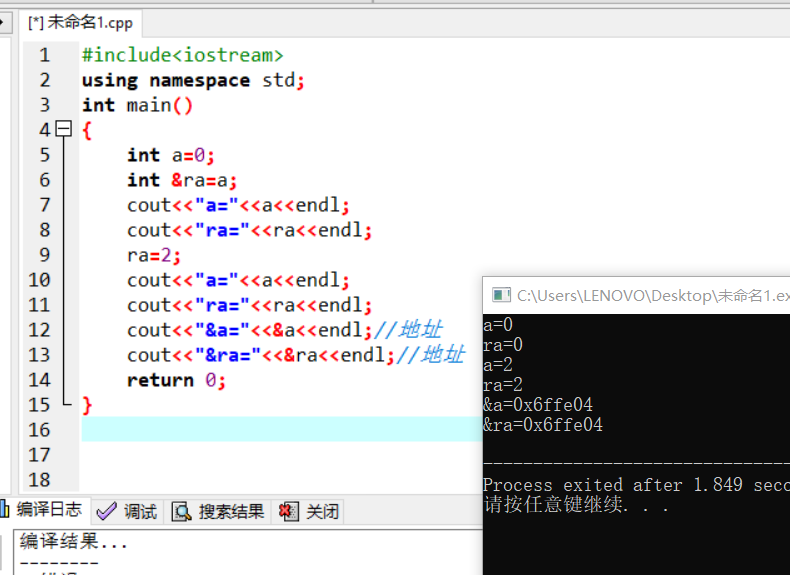Image resolution: width=790 pixels, height=575 pixels.
Task: Click the 'int a=0;' statement
Action: (x=171, y=155)
